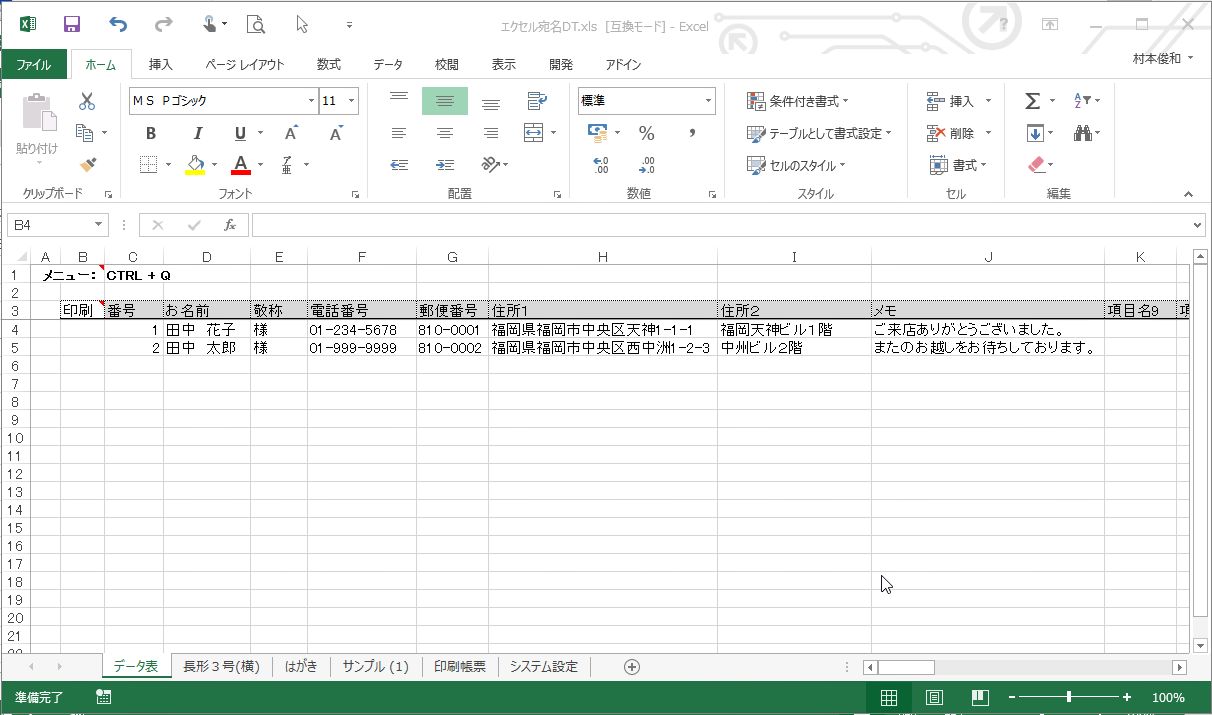Click the zoom slider in status bar

coord(1069,697)
